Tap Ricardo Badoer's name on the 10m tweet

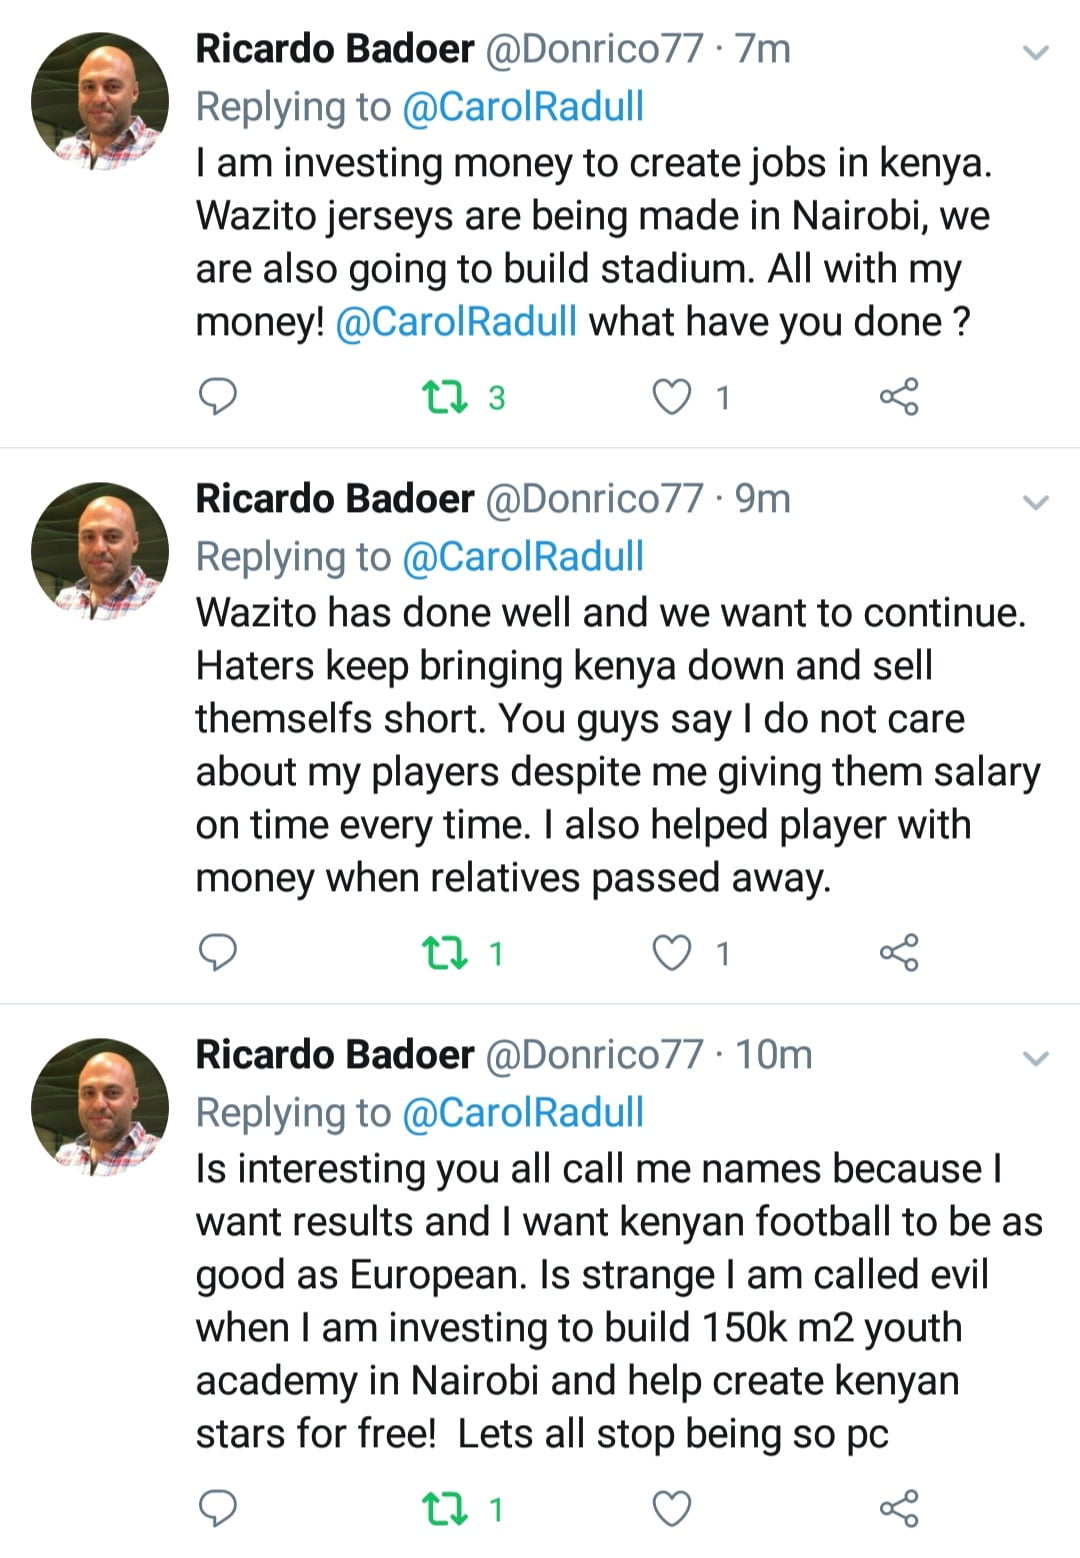click(334, 1055)
